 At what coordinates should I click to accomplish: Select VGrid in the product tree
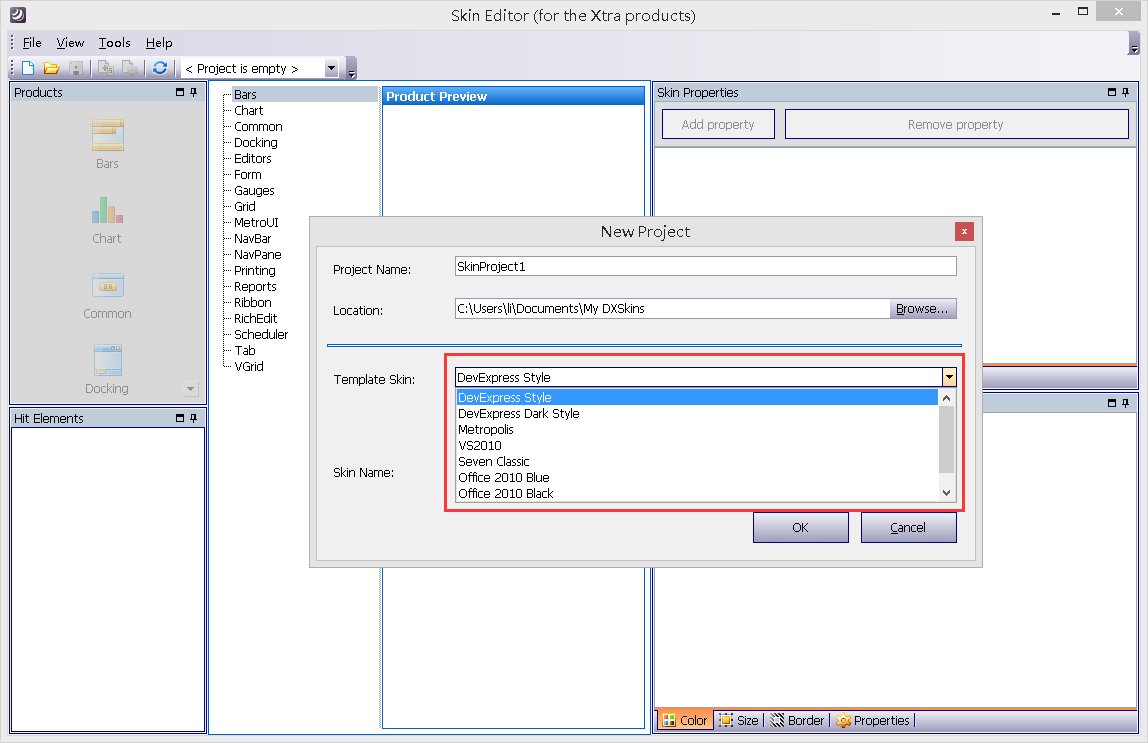tap(248, 366)
